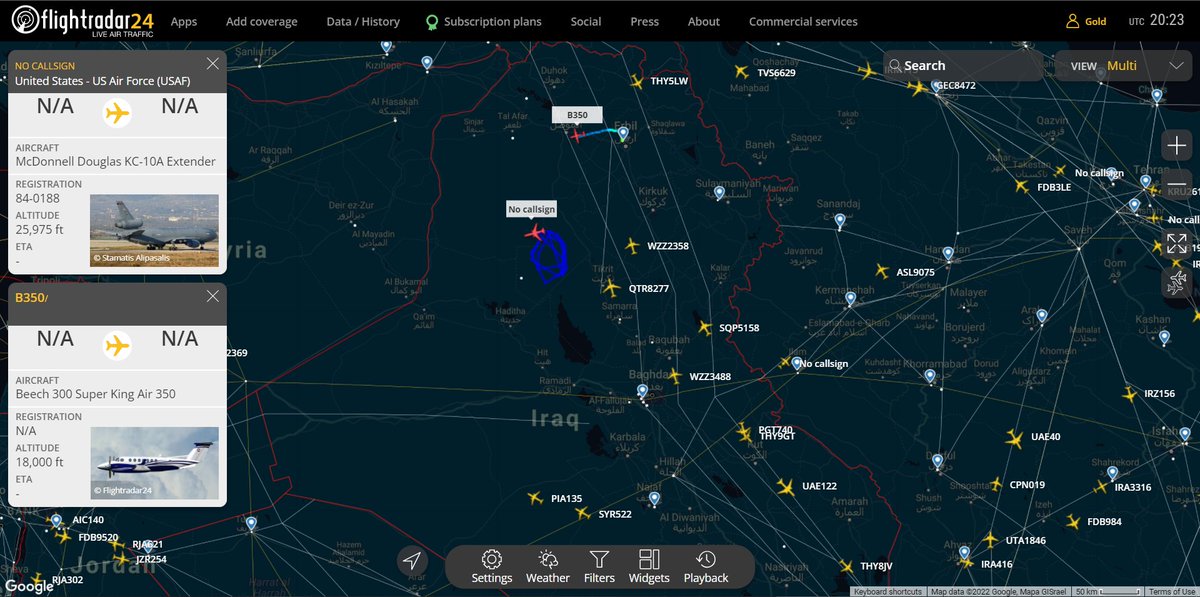Select aircraft UAE40 on the map
Screen dimensions: 1200x597
pyautogui.click(x=1014, y=437)
